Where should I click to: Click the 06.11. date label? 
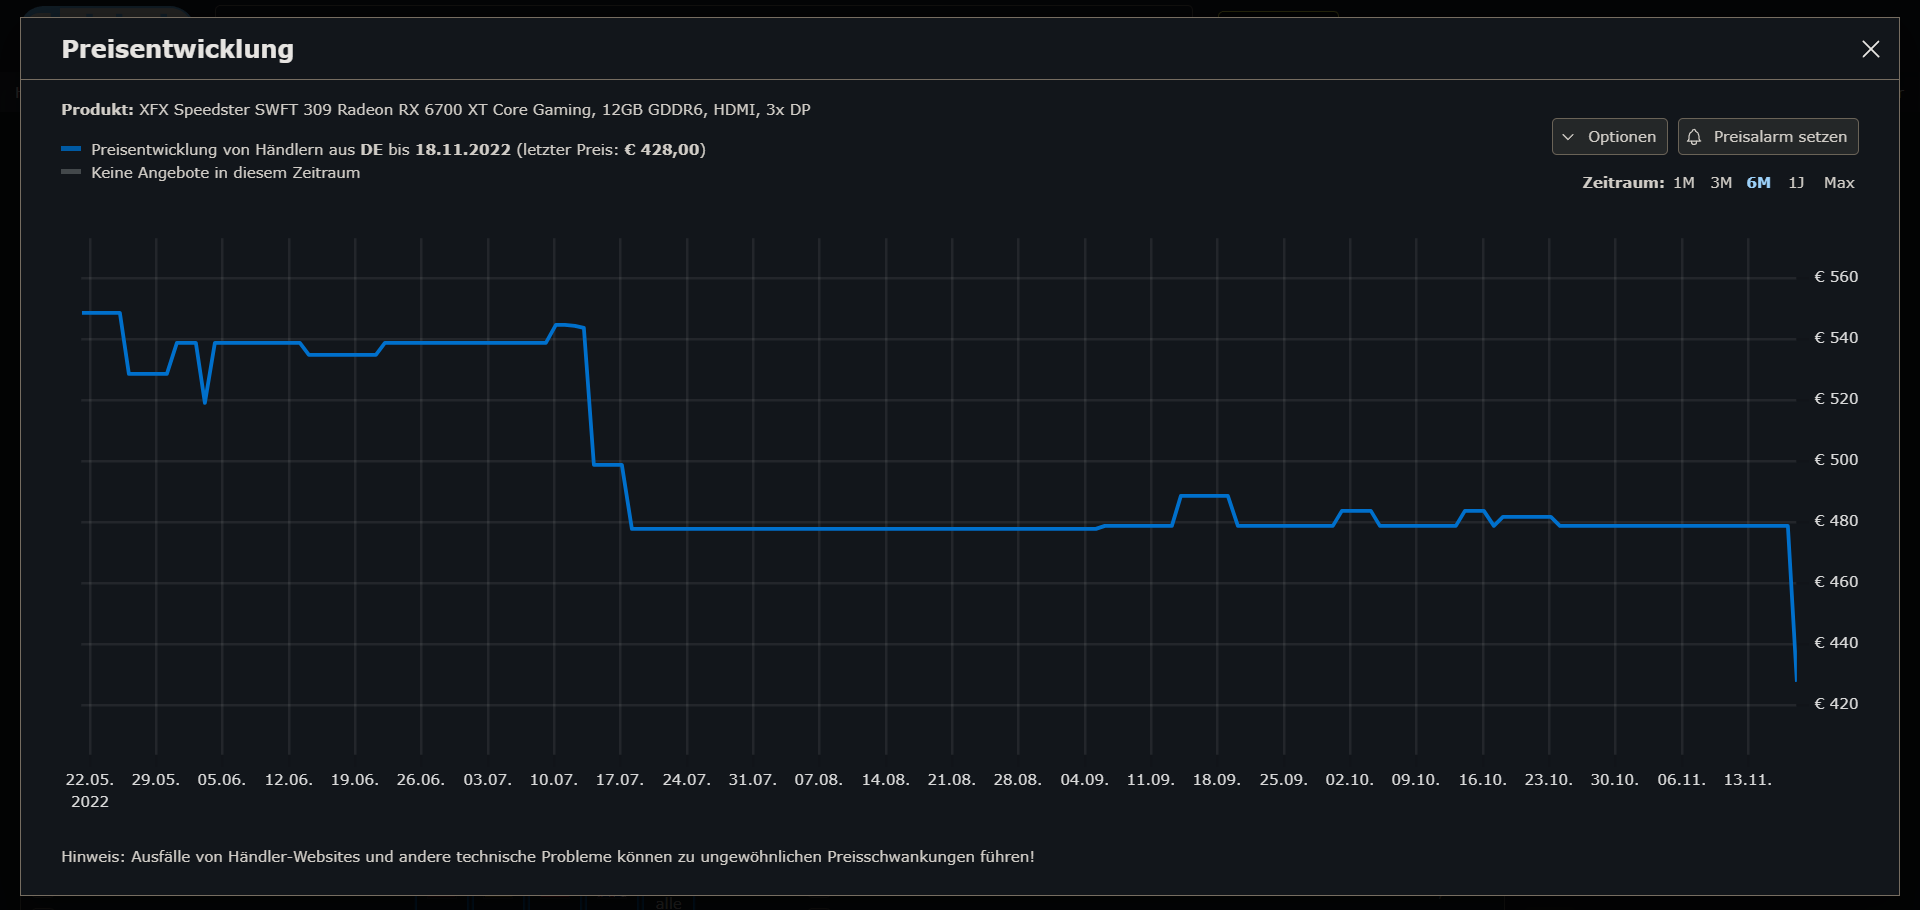(1682, 780)
